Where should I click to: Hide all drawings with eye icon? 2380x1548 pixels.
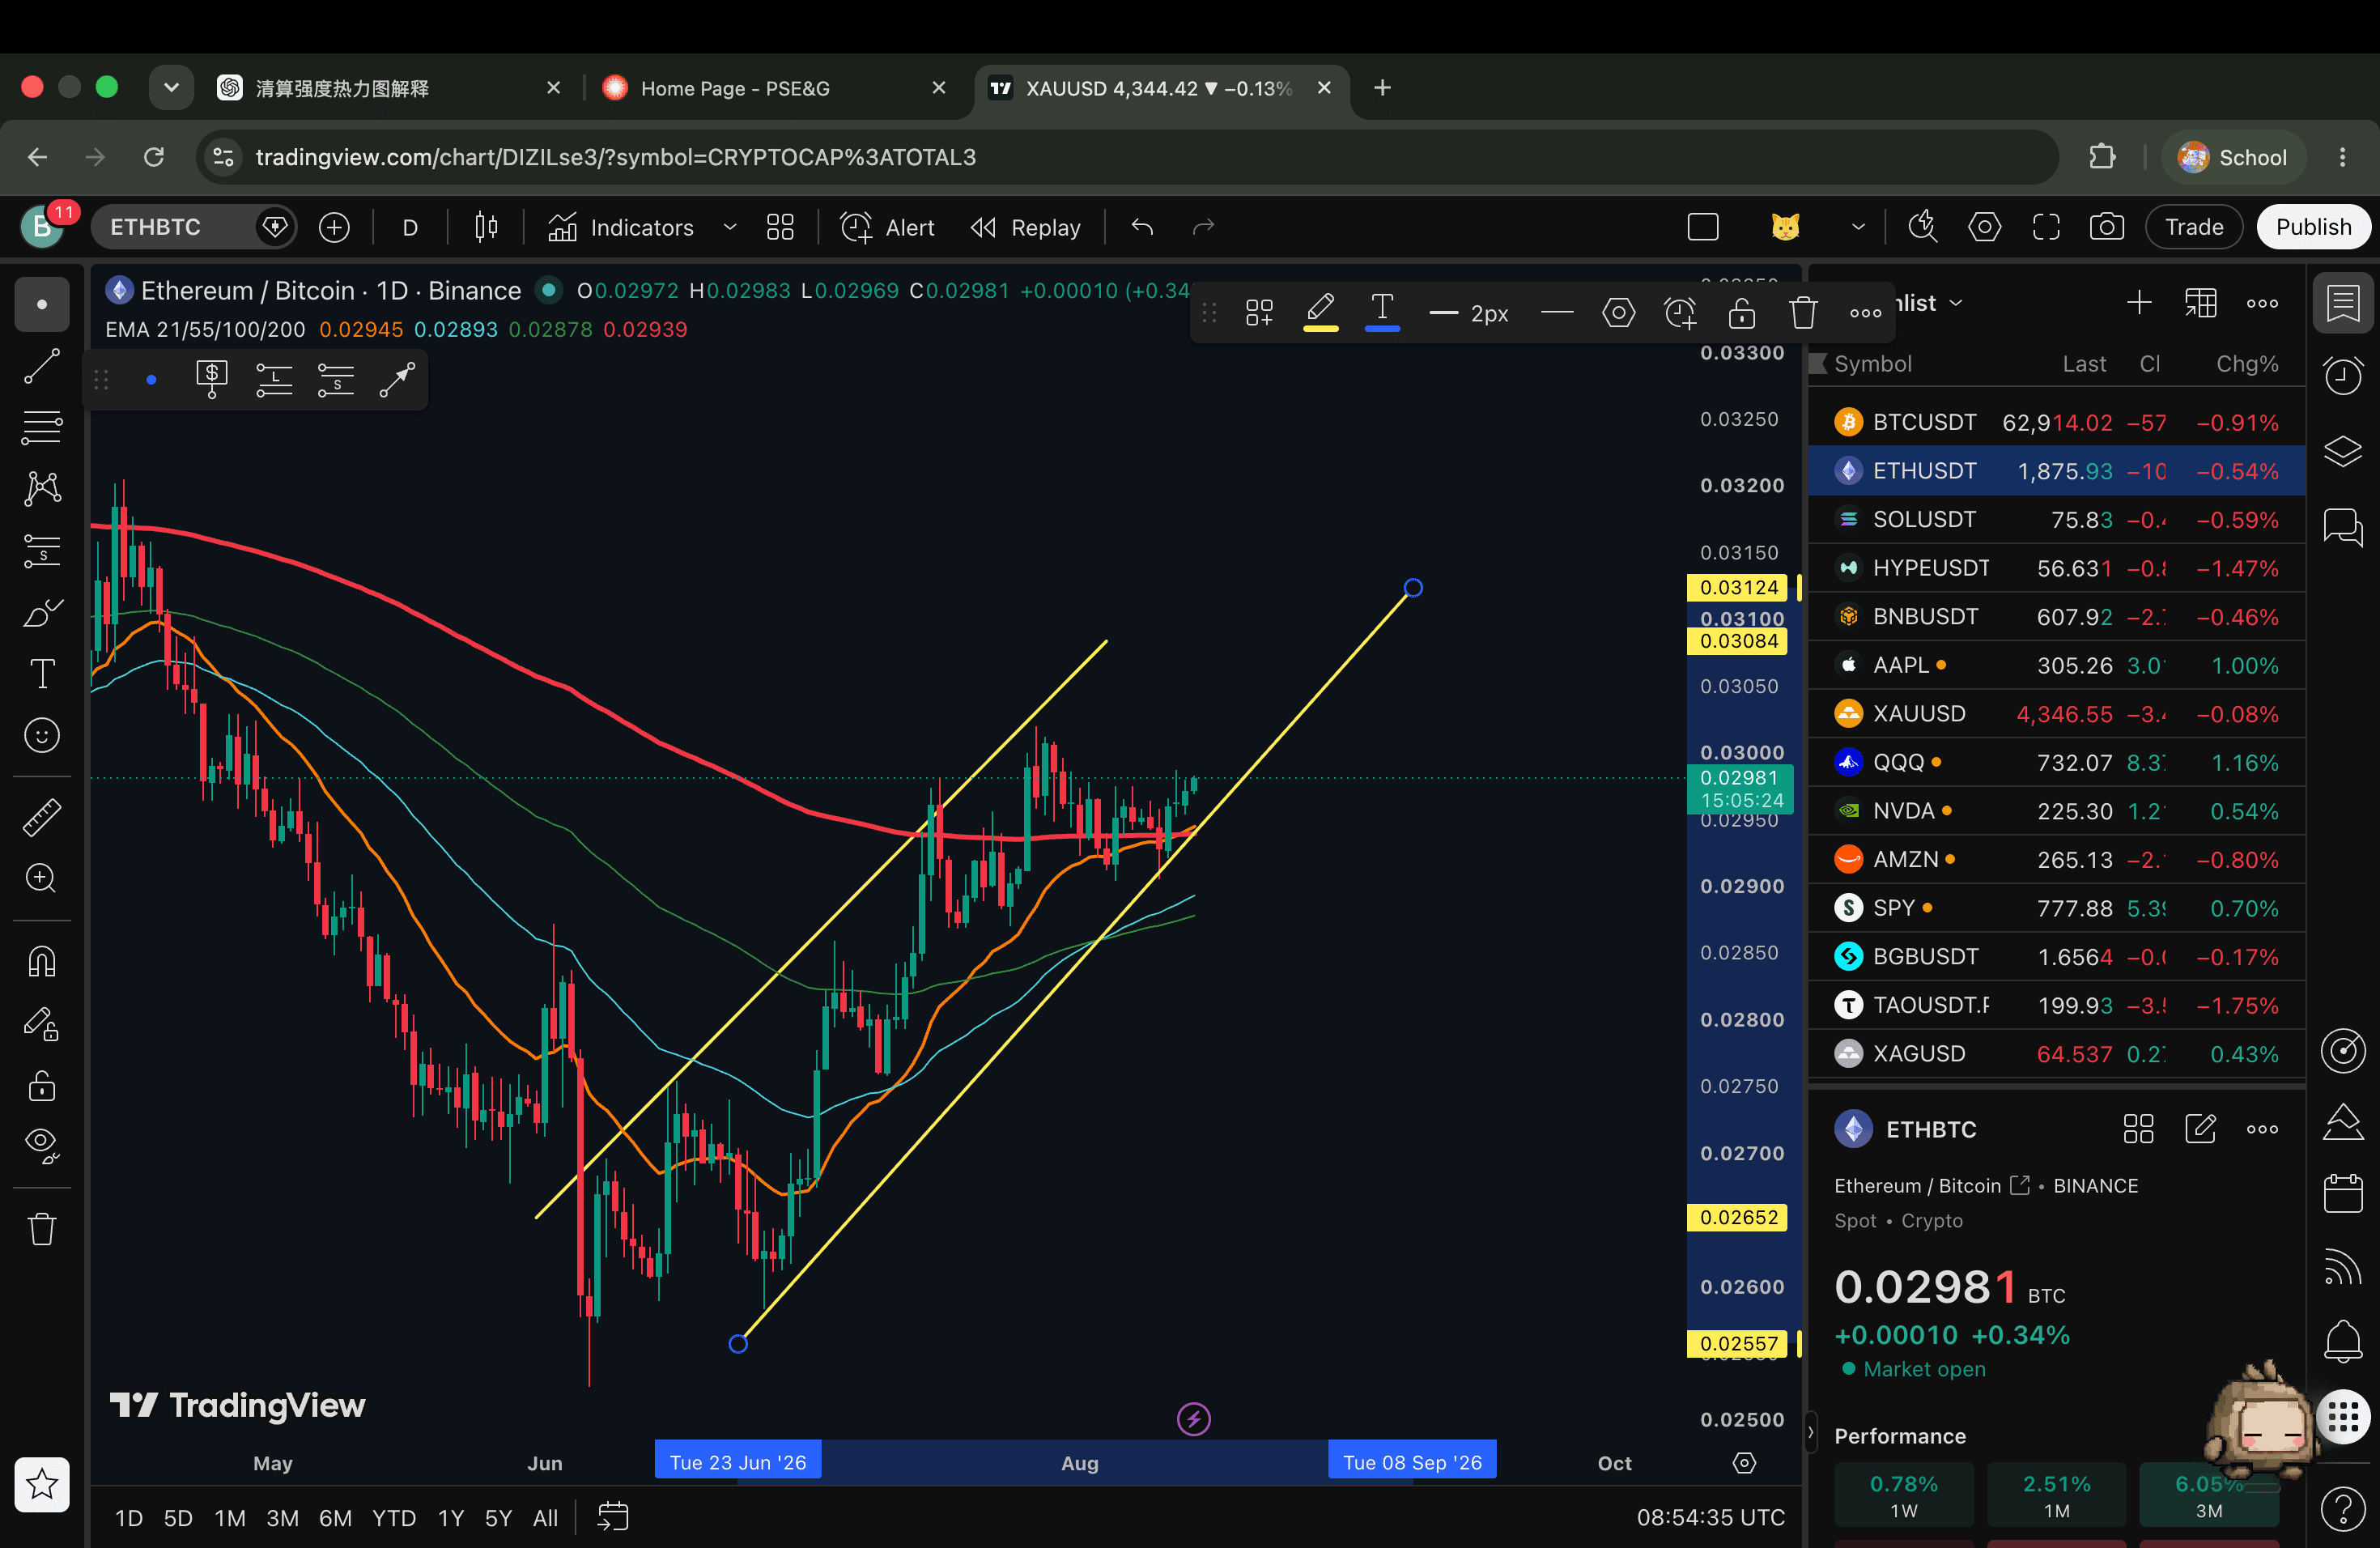coord(42,1146)
